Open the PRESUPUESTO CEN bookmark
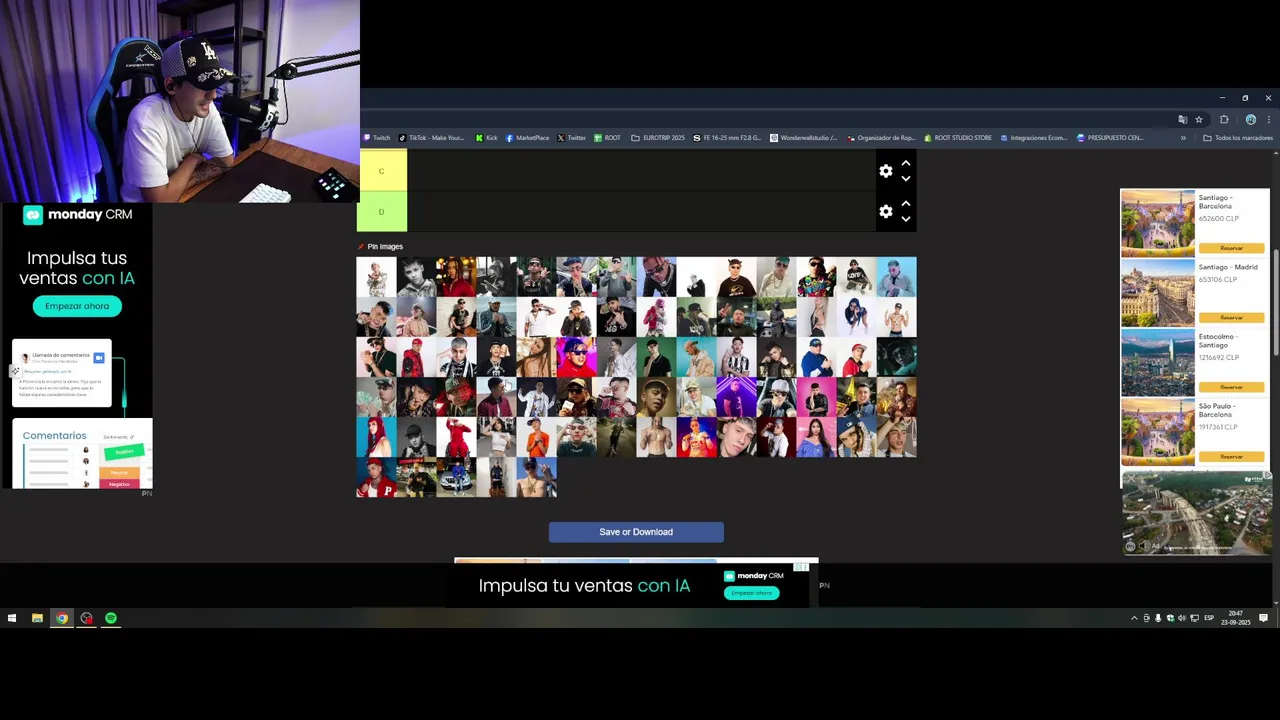Viewport: 1280px width, 720px height. point(1110,138)
